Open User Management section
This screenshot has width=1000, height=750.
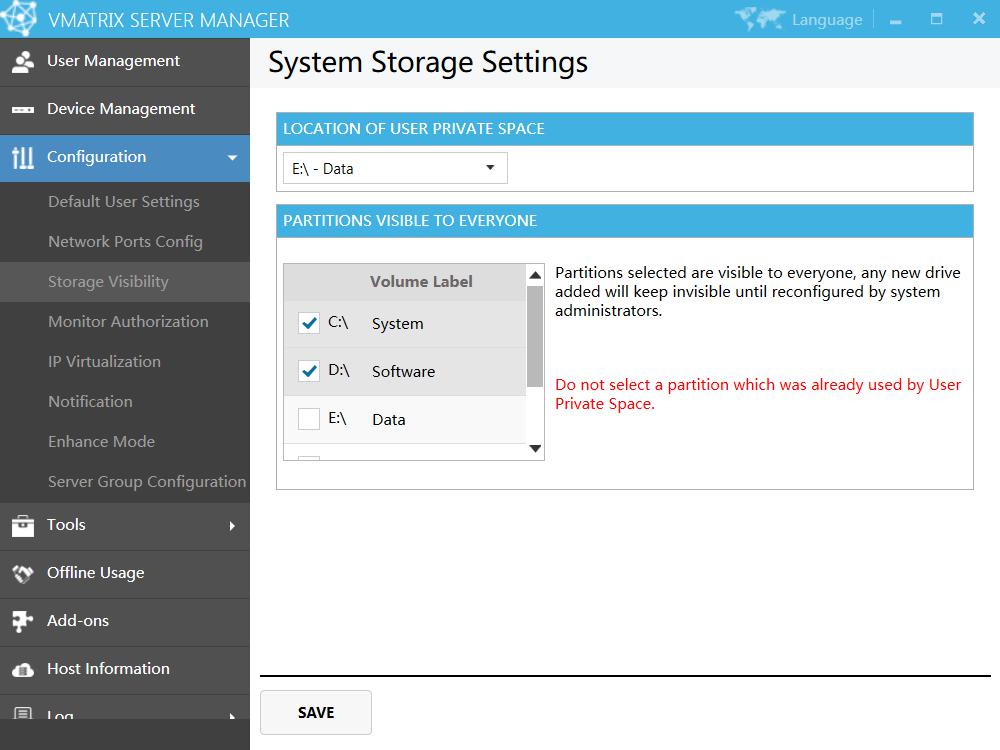[125, 62]
